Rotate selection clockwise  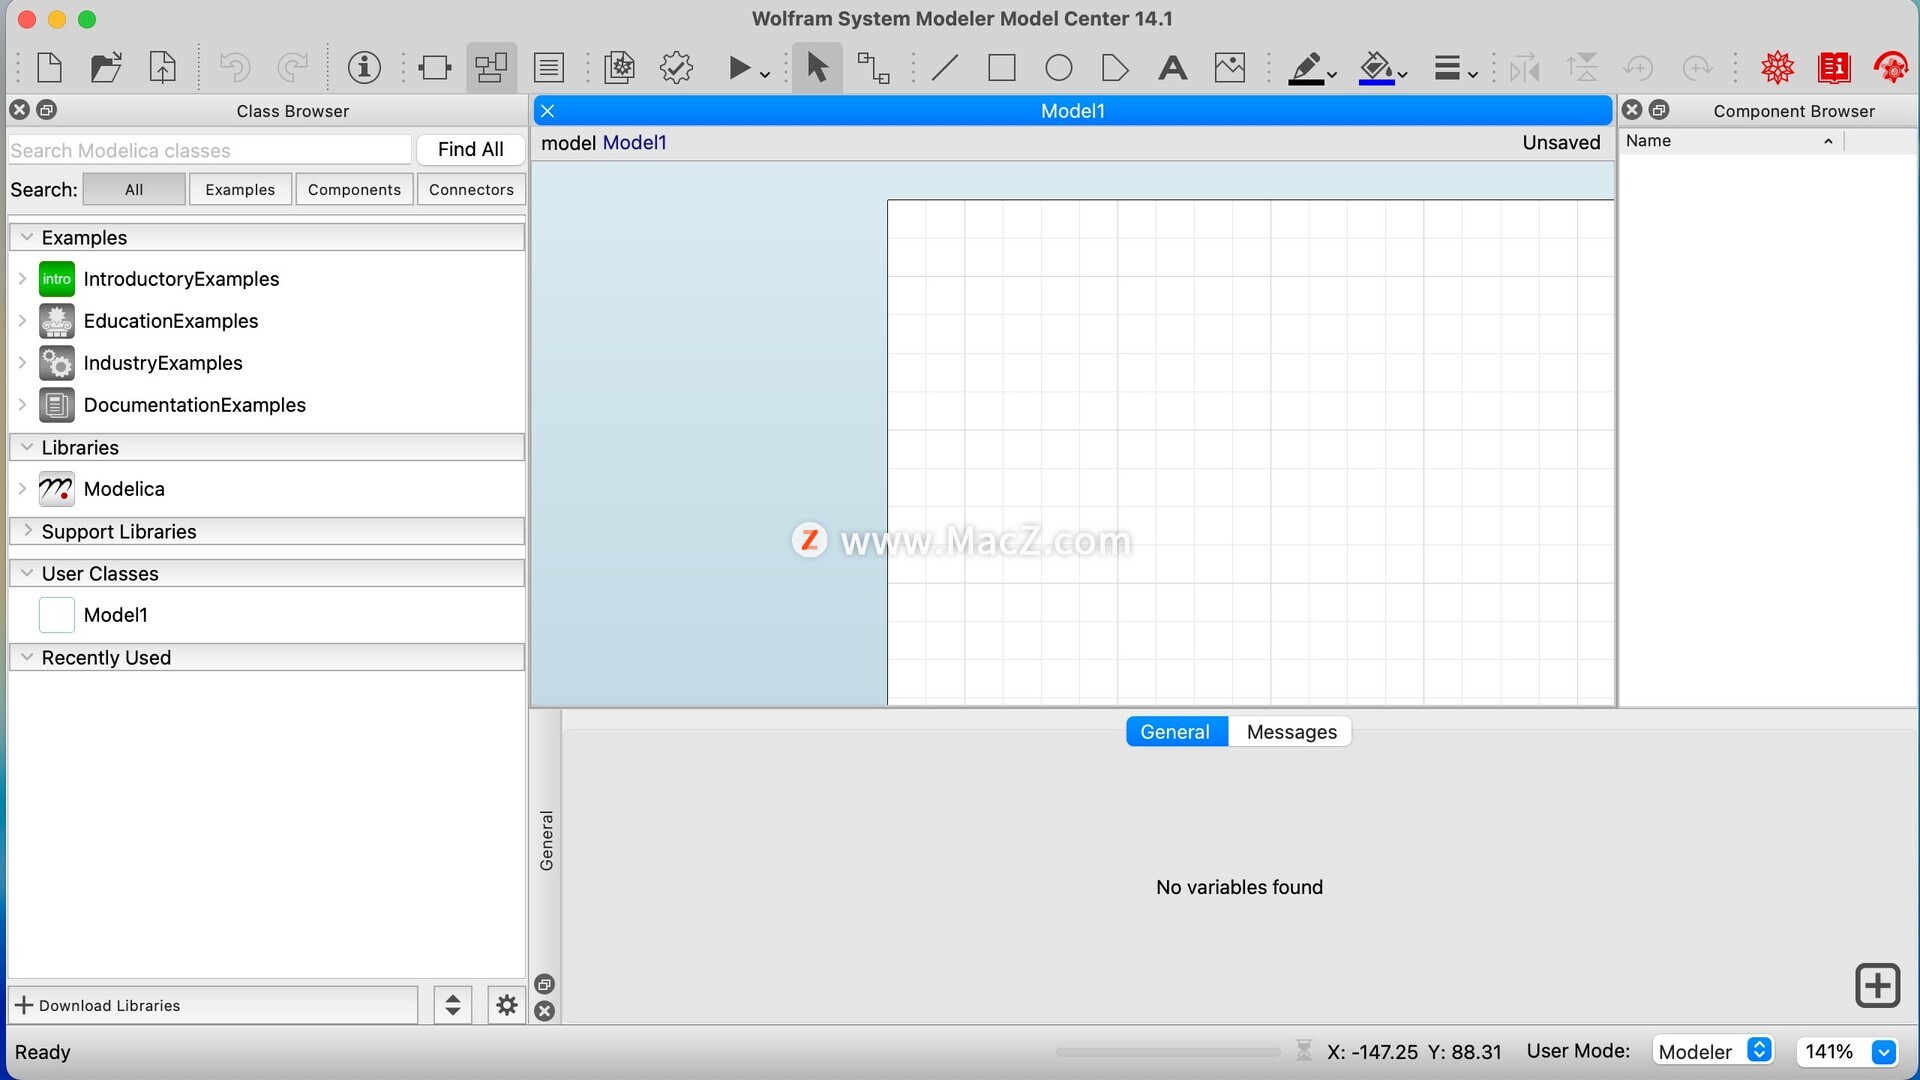pyautogui.click(x=1697, y=68)
